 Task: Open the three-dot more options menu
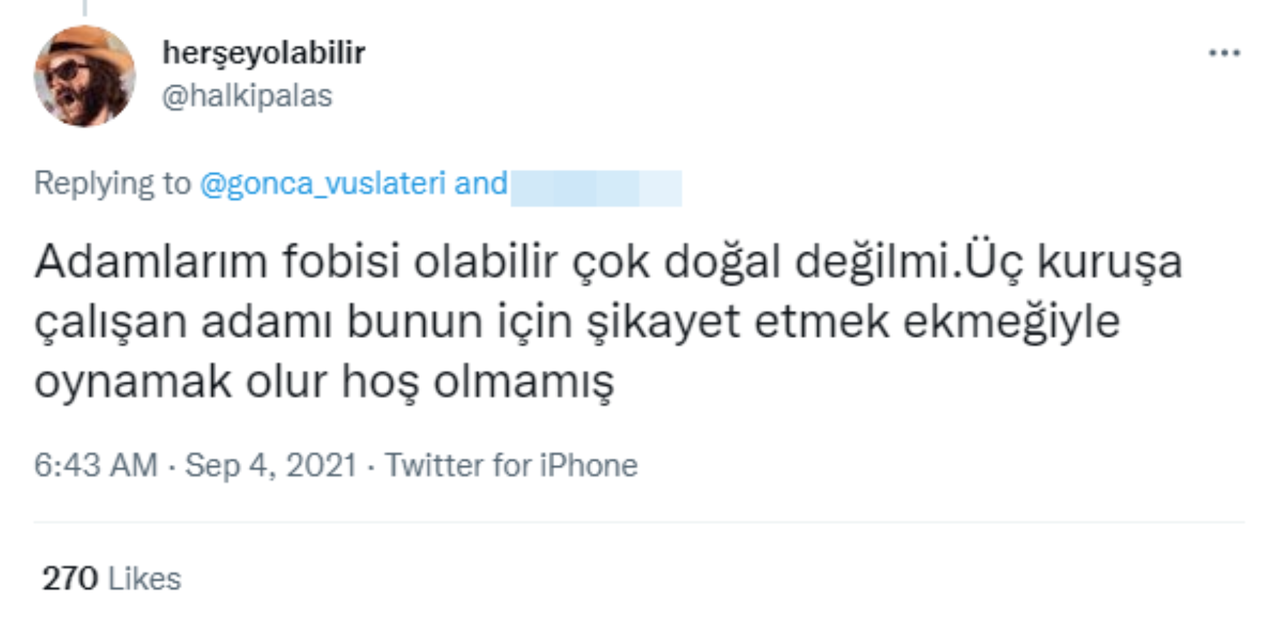point(1224,53)
